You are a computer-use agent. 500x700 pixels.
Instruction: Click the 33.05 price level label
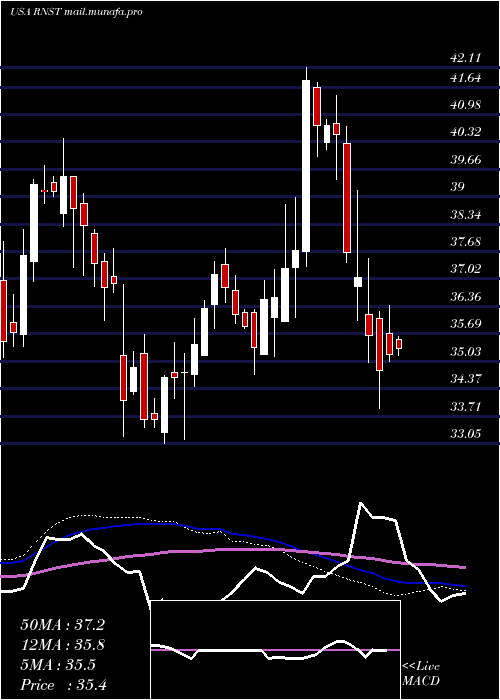pyautogui.click(x=466, y=433)
